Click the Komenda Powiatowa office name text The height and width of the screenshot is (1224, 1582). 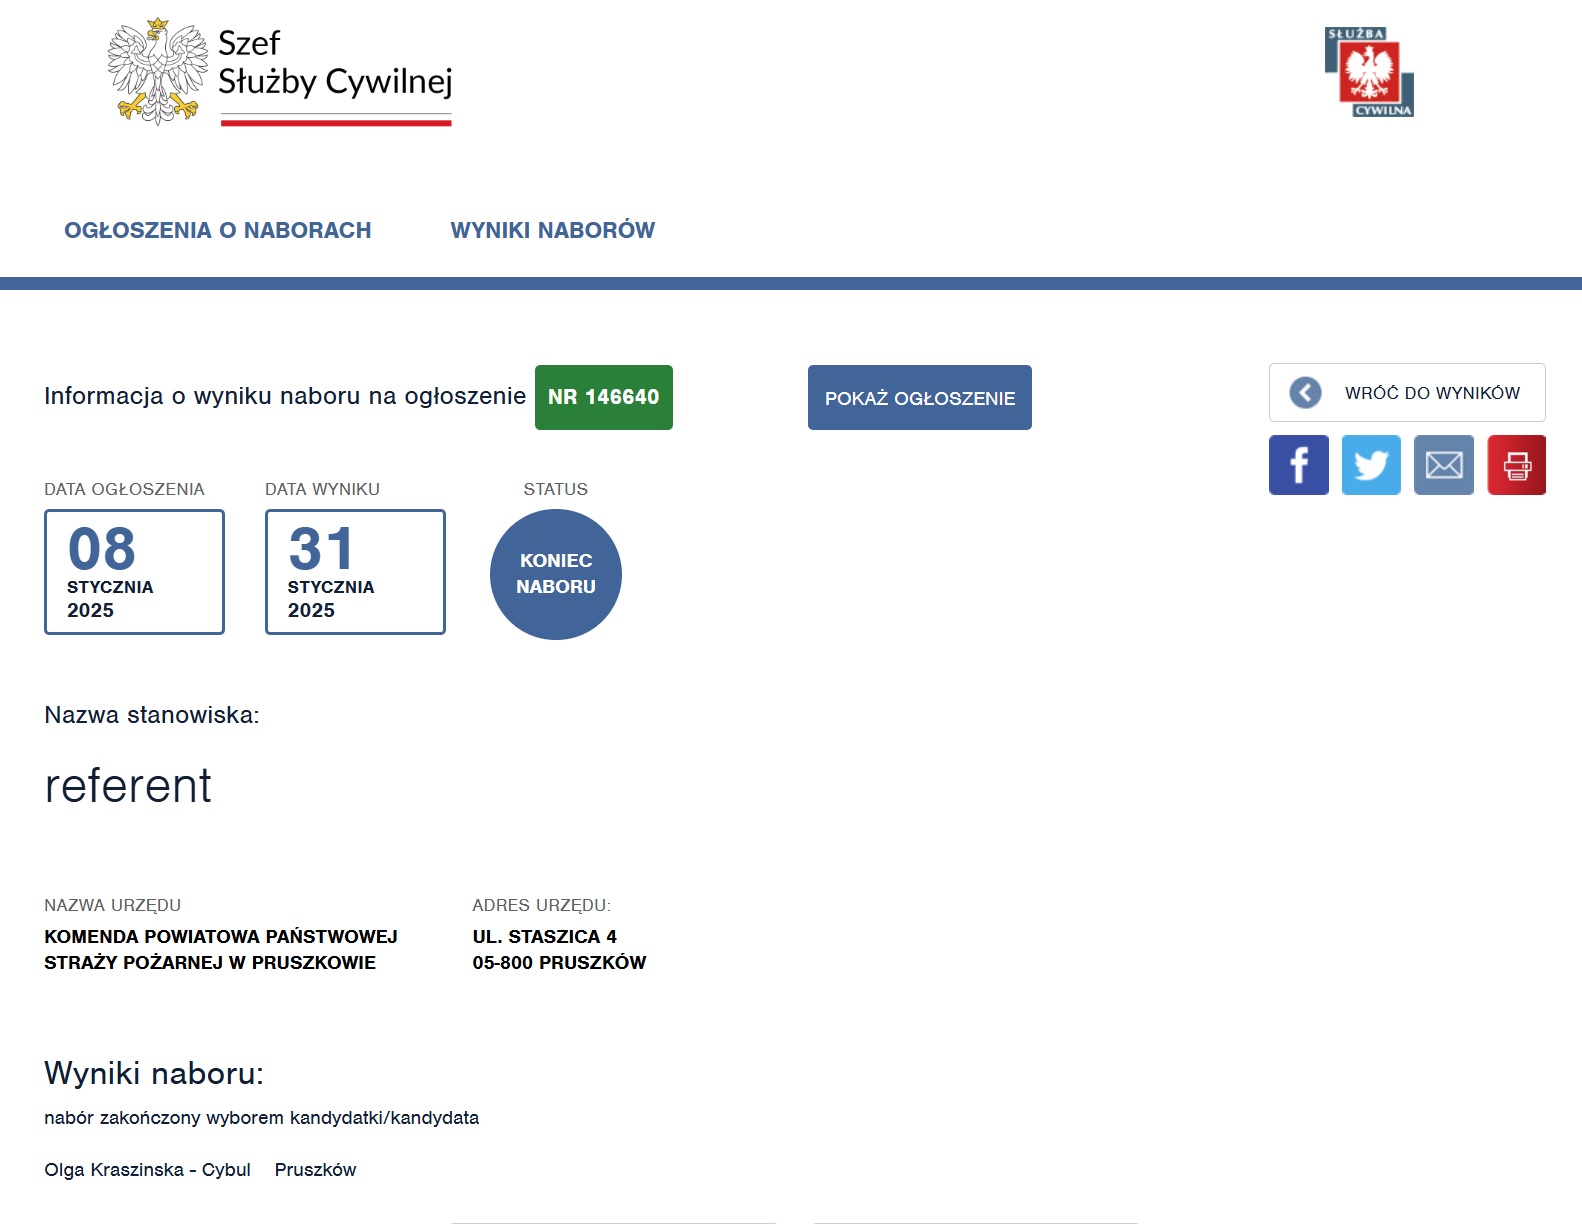221,949
